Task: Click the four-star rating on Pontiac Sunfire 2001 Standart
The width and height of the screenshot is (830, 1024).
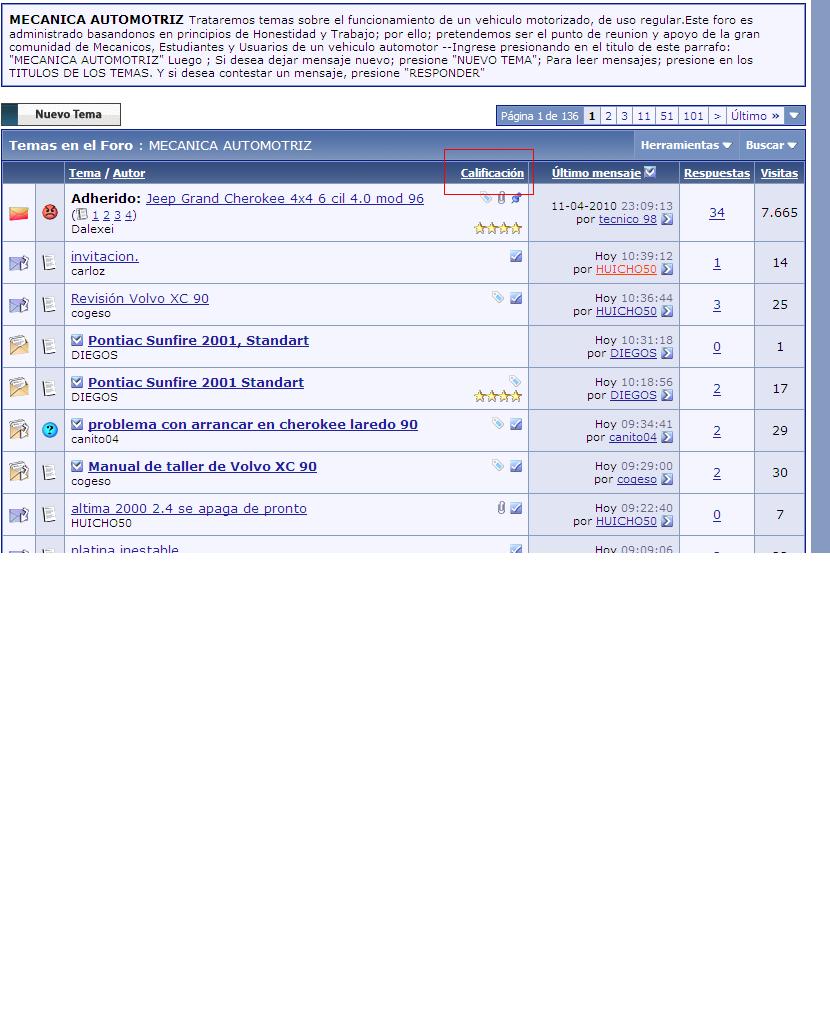Action: 497,396
